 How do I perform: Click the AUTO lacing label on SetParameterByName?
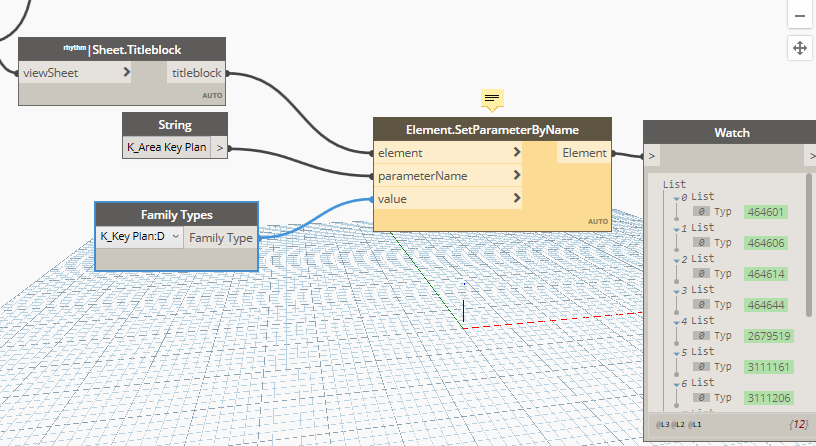coord(597,222)
